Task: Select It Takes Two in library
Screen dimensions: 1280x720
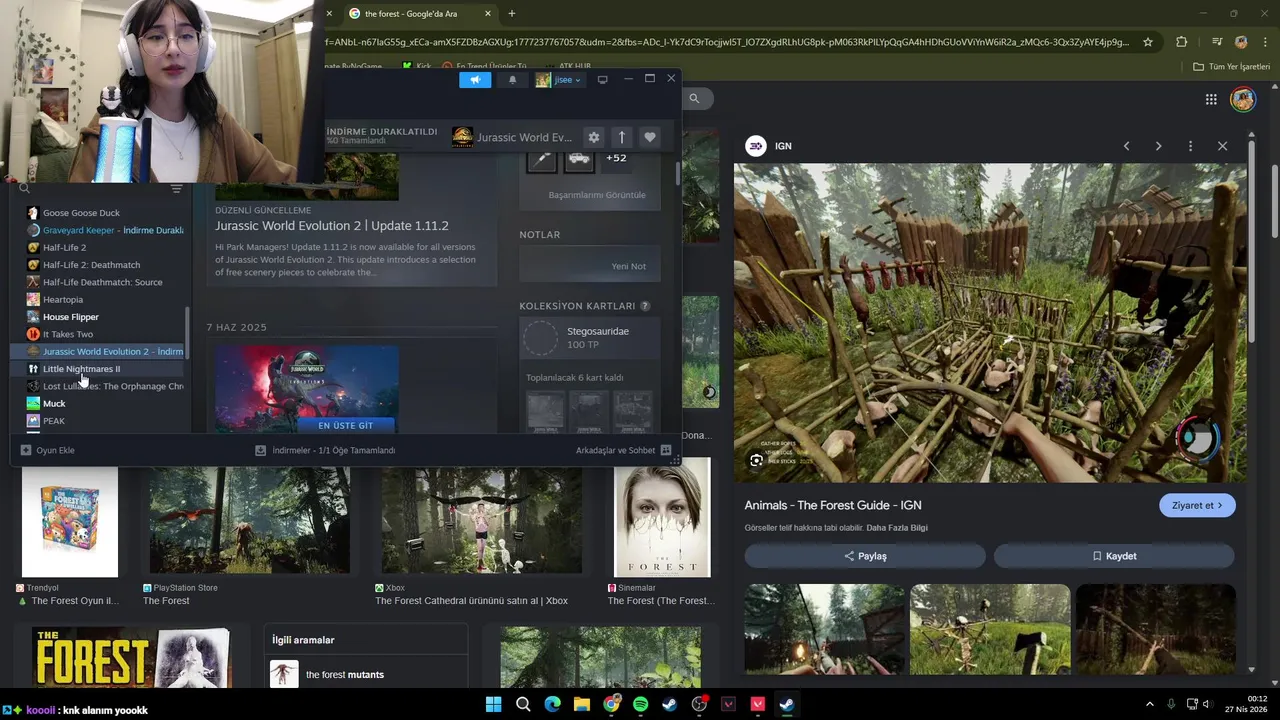Action: click(x=97, y=334)
